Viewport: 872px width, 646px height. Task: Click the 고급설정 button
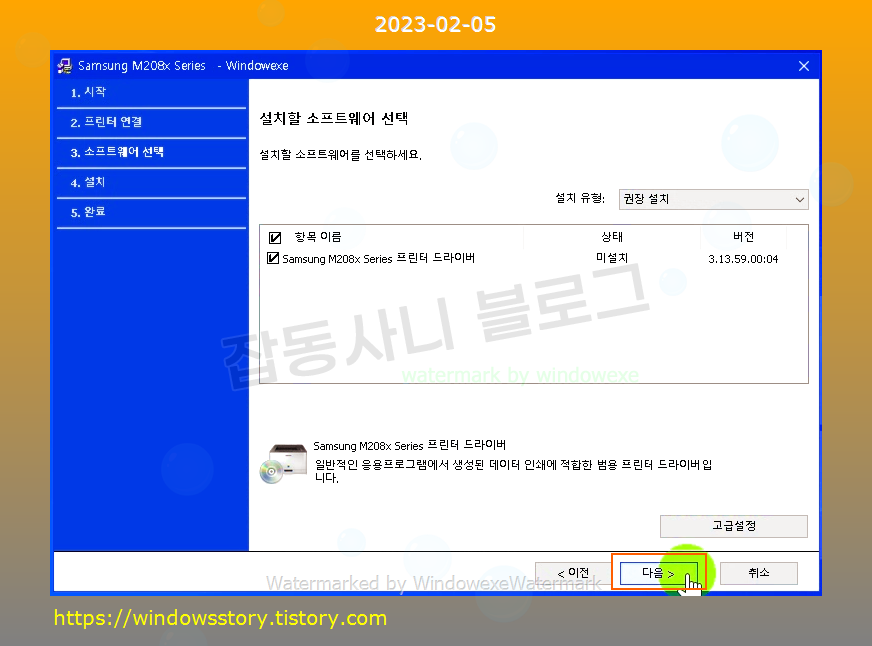(x=734, y=526)
